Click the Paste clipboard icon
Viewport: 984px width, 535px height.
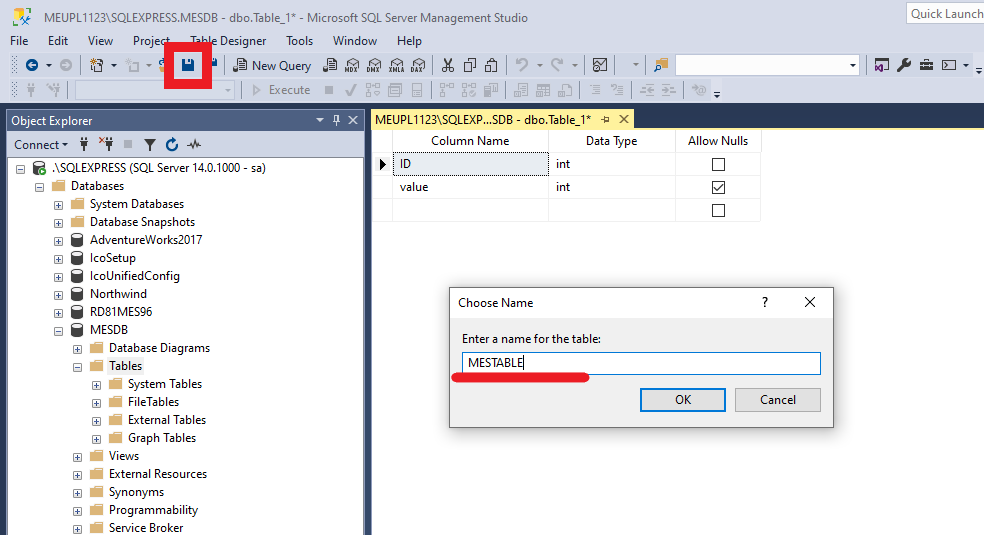coord(491,65)
